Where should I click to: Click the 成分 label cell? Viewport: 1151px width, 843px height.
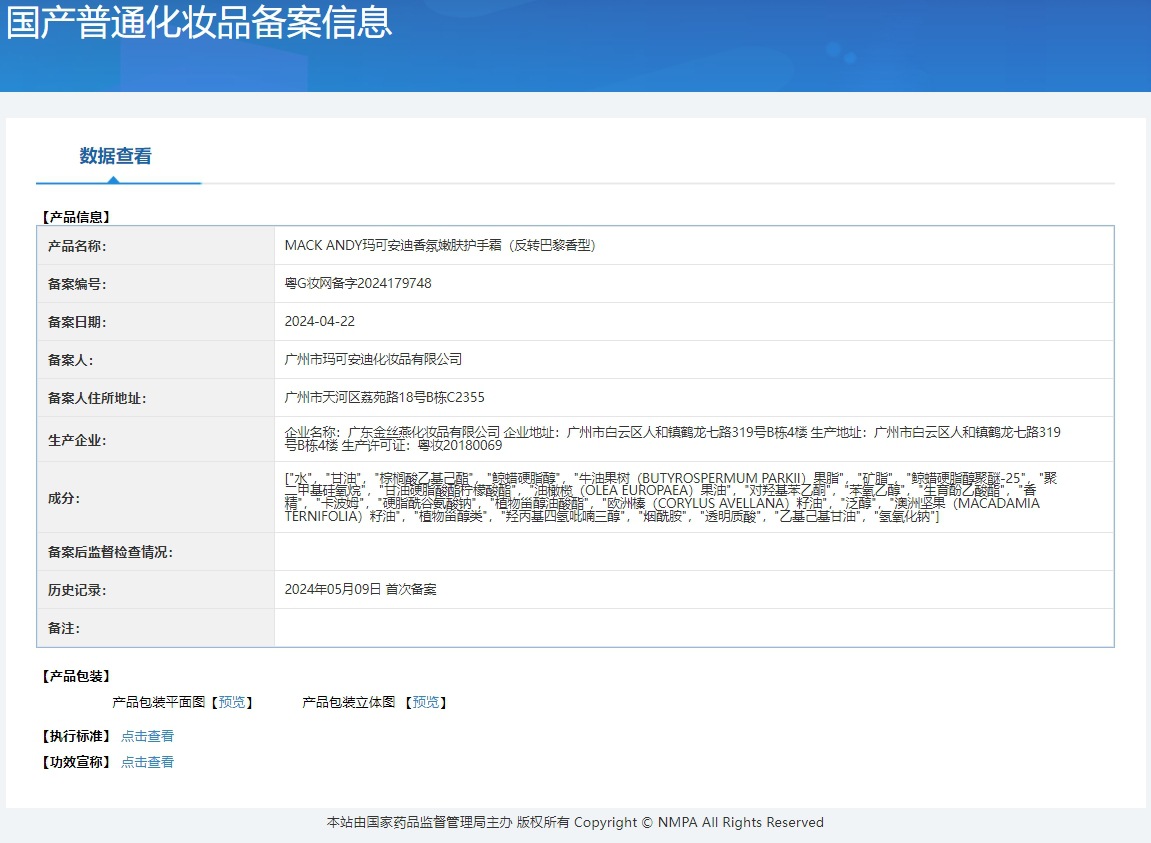click(156, 498)
